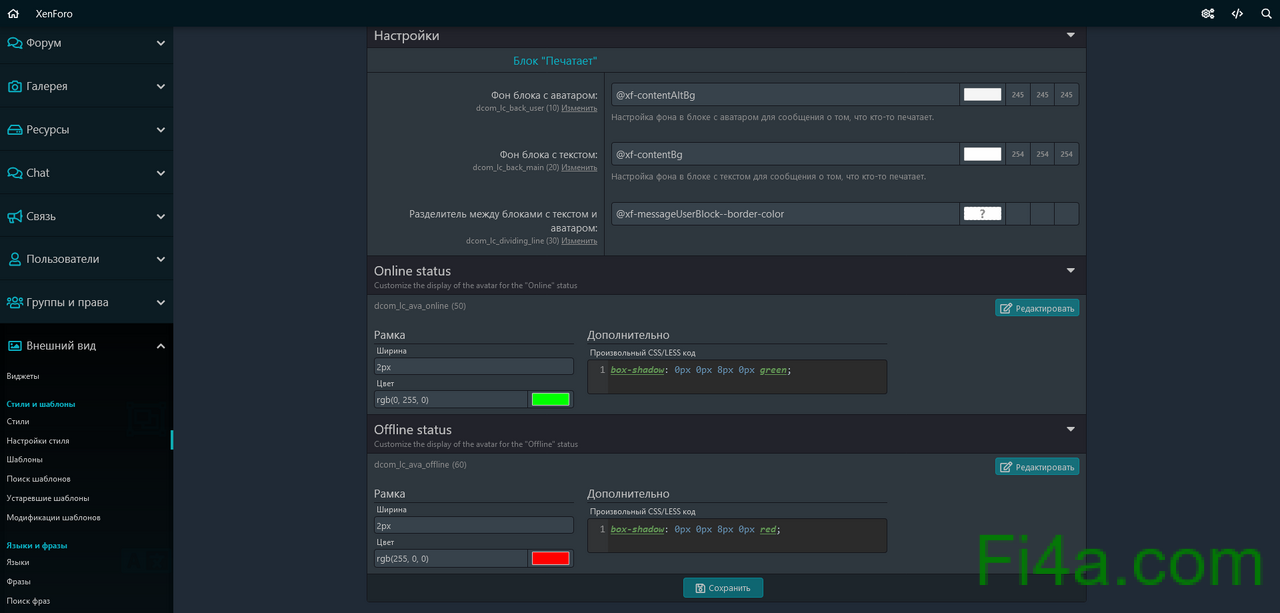The image size is (1280, 613).
Task: Click Изменить link for dcom_lc_back_user
Action: pos(579,108)
